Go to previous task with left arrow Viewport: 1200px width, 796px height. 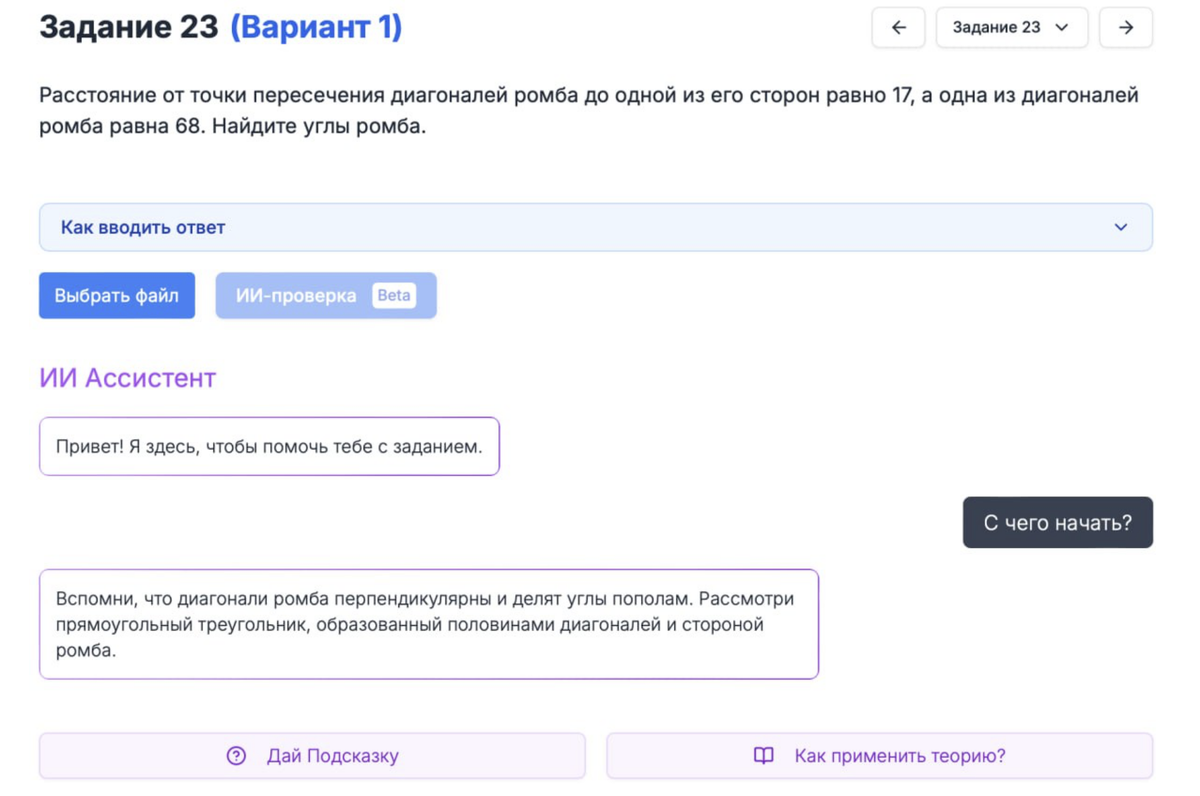tap(898, 28)
